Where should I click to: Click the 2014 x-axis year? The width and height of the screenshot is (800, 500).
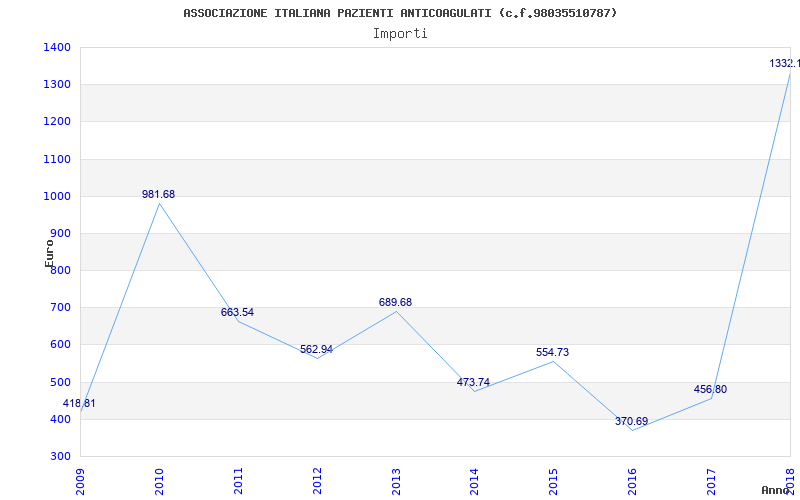[x=474, y=481]
